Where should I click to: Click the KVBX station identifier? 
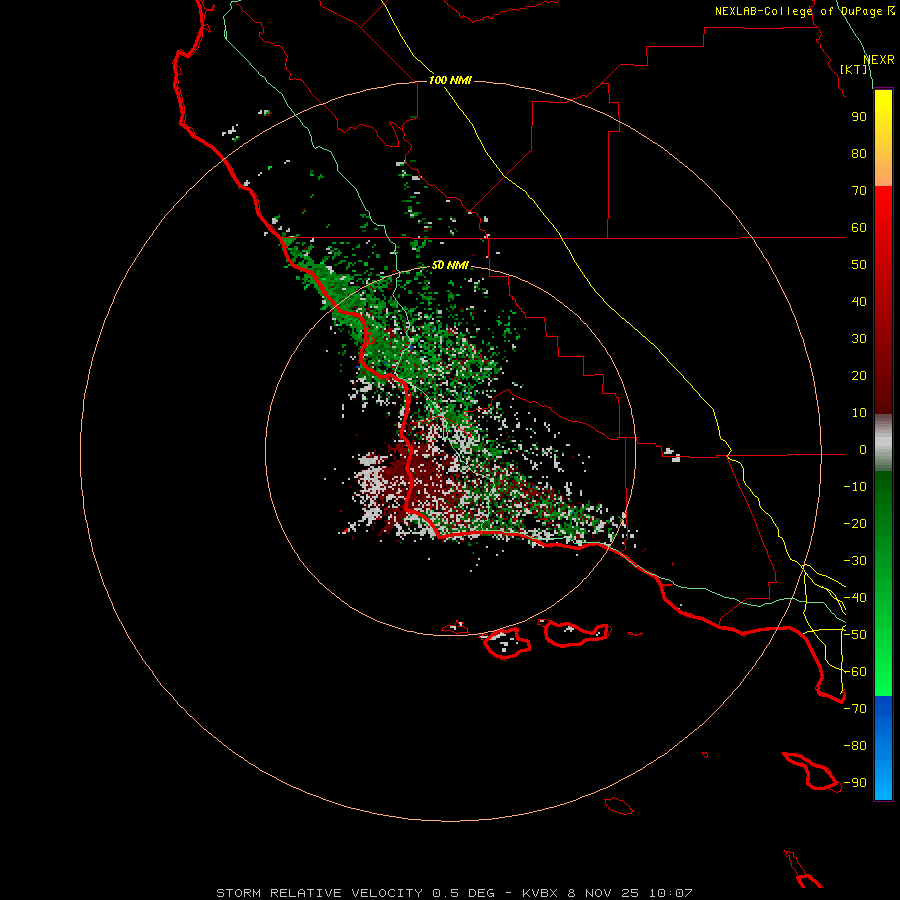(x=540, y=893)
